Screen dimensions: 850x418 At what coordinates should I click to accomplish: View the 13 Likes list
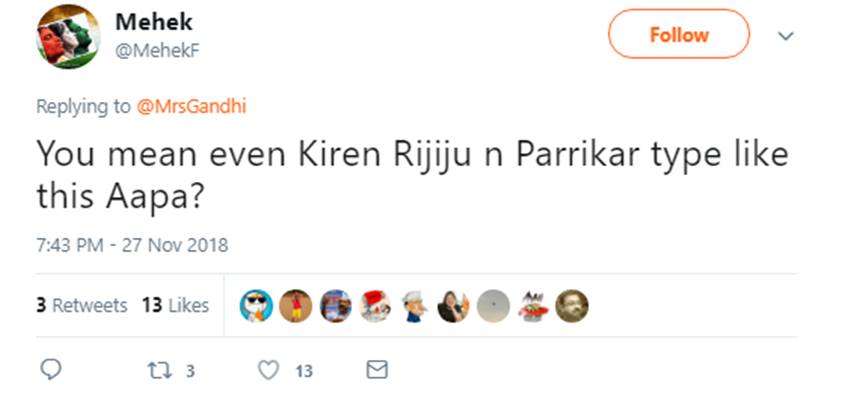[175, 305]
